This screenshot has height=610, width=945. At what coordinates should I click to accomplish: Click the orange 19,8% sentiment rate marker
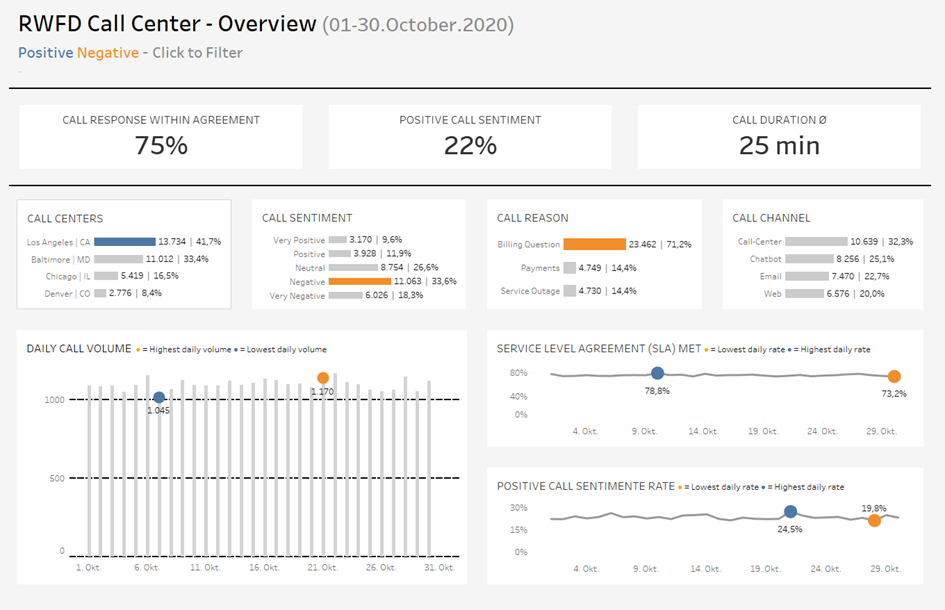875,520
